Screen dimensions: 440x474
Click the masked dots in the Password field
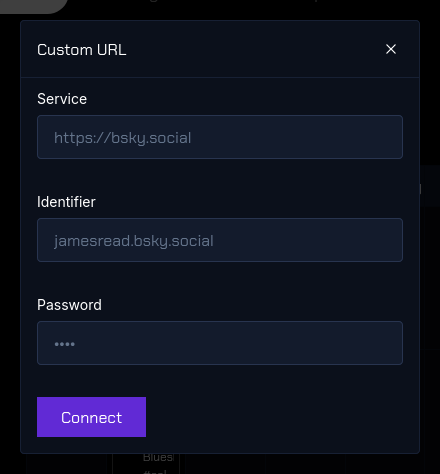65,344
